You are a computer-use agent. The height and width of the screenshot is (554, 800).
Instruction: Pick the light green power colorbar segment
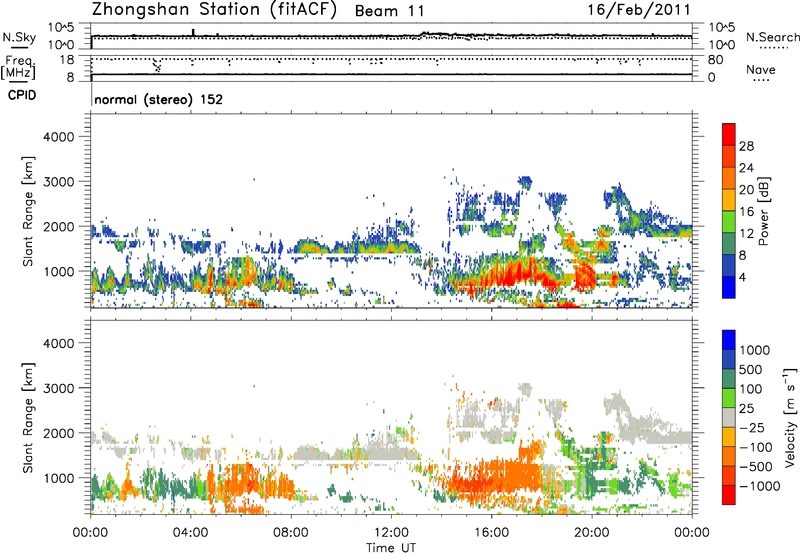coord(729,221)
